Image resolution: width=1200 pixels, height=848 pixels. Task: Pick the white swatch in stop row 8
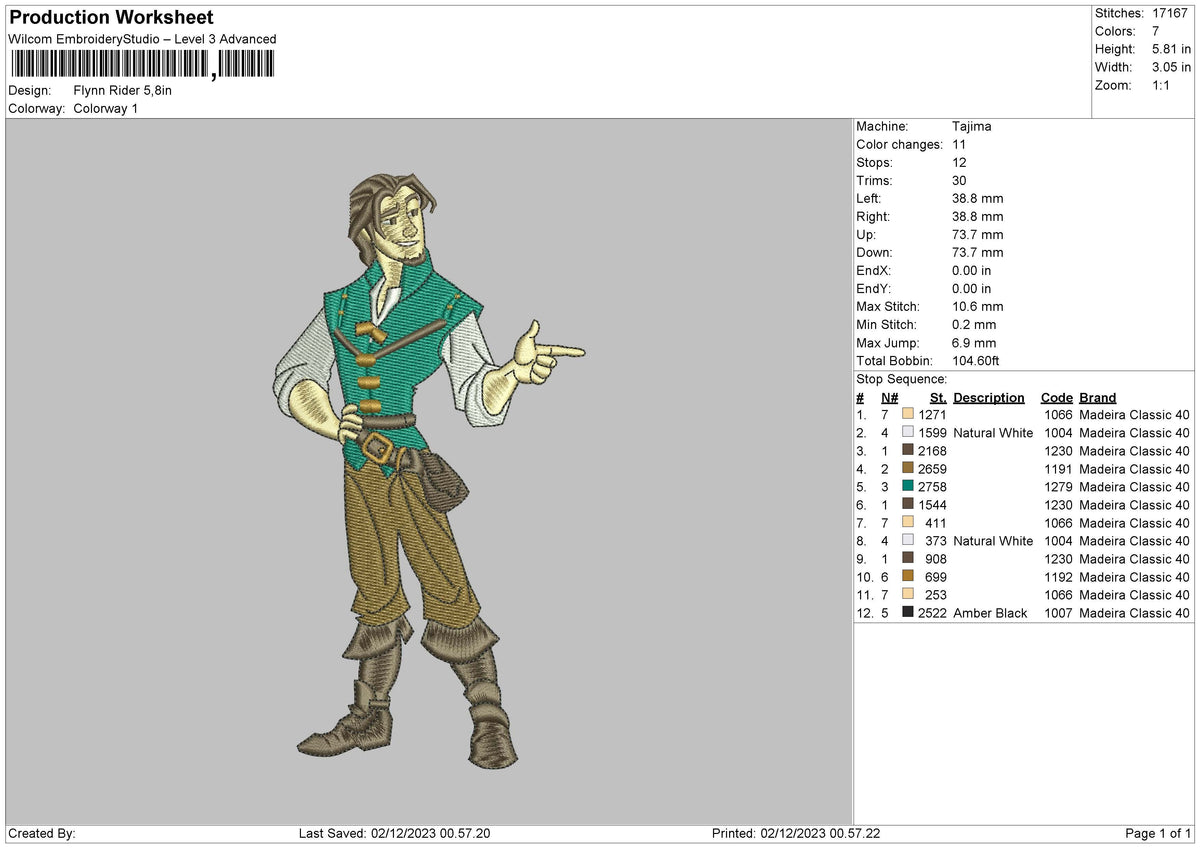click(908, 541)
